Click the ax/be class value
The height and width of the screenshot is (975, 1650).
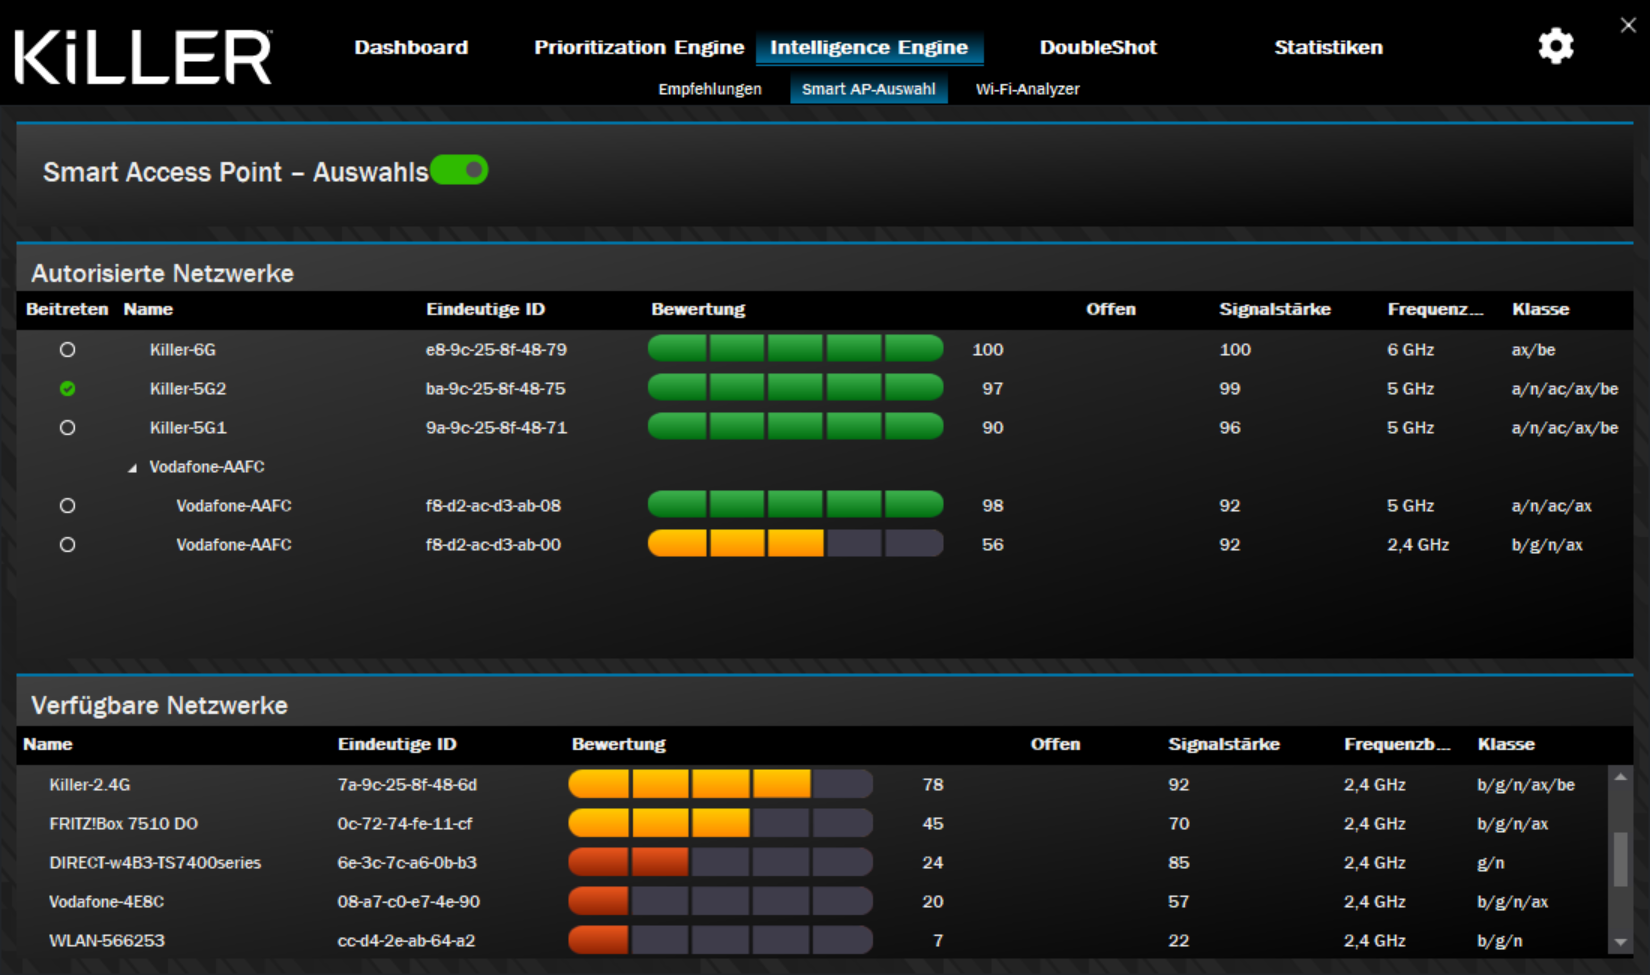click(x=1533, y=350)
